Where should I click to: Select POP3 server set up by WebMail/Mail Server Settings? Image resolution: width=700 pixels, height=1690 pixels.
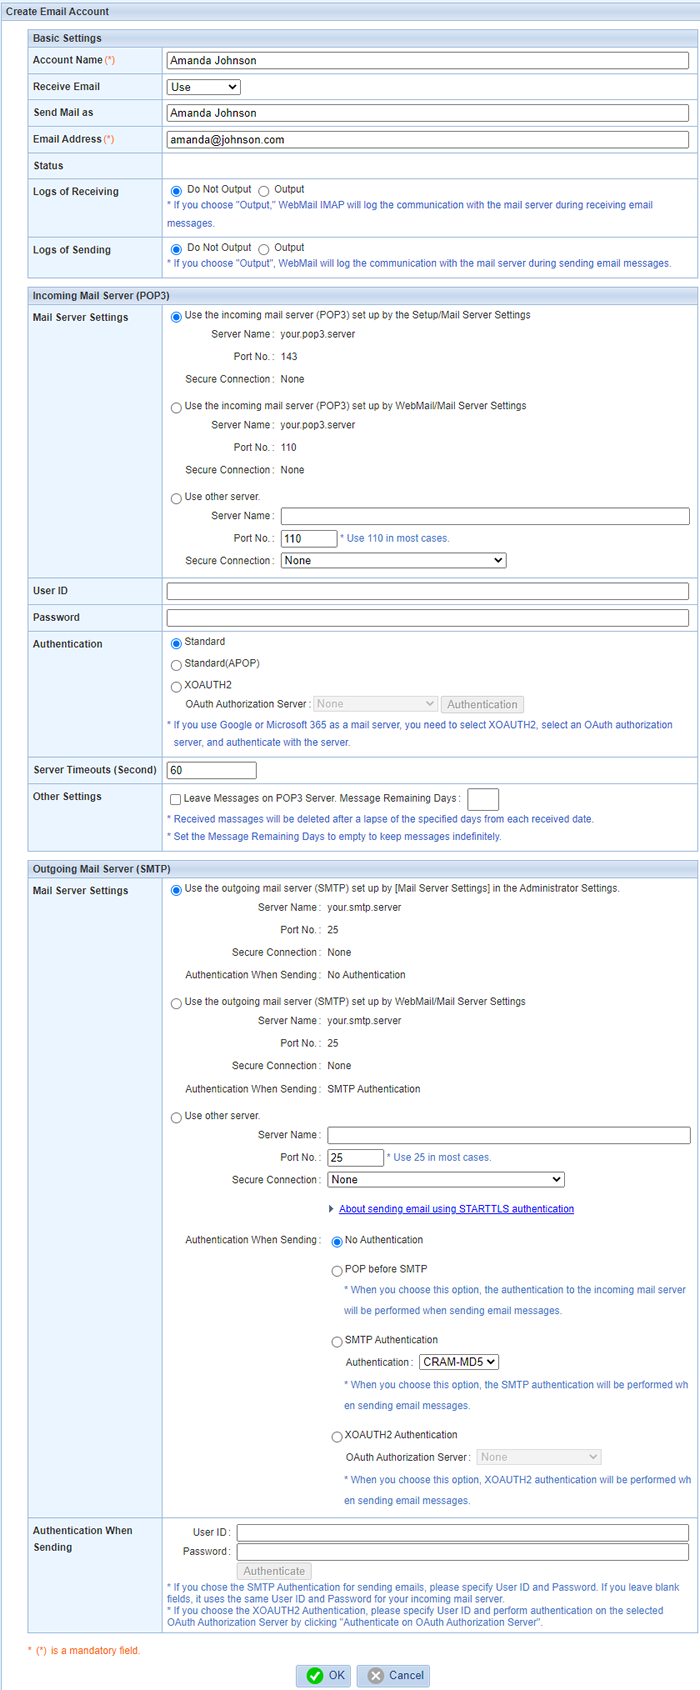tap(177, 407)
